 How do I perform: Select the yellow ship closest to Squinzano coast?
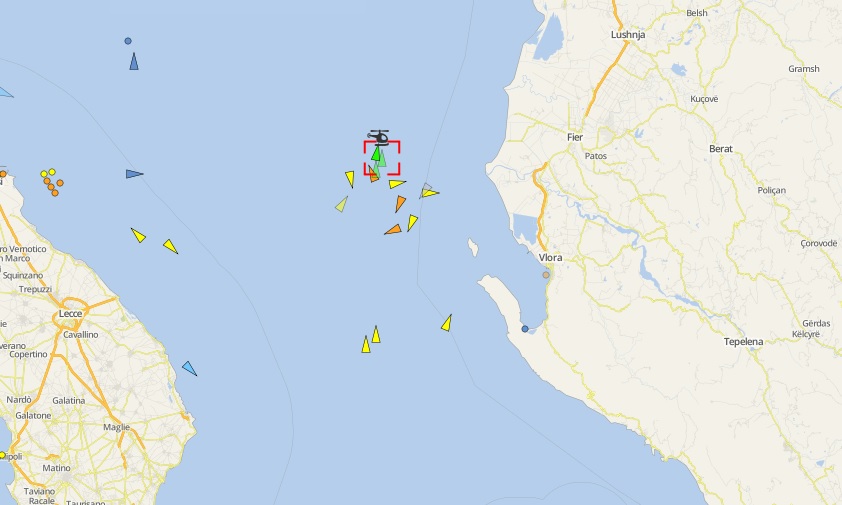pos(138,235)
